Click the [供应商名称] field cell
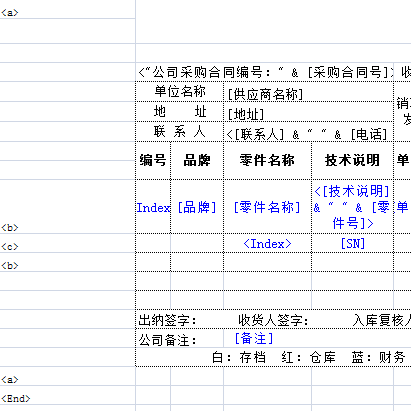The height and width of the screenshot is (411, 411). tap(308, 92)
